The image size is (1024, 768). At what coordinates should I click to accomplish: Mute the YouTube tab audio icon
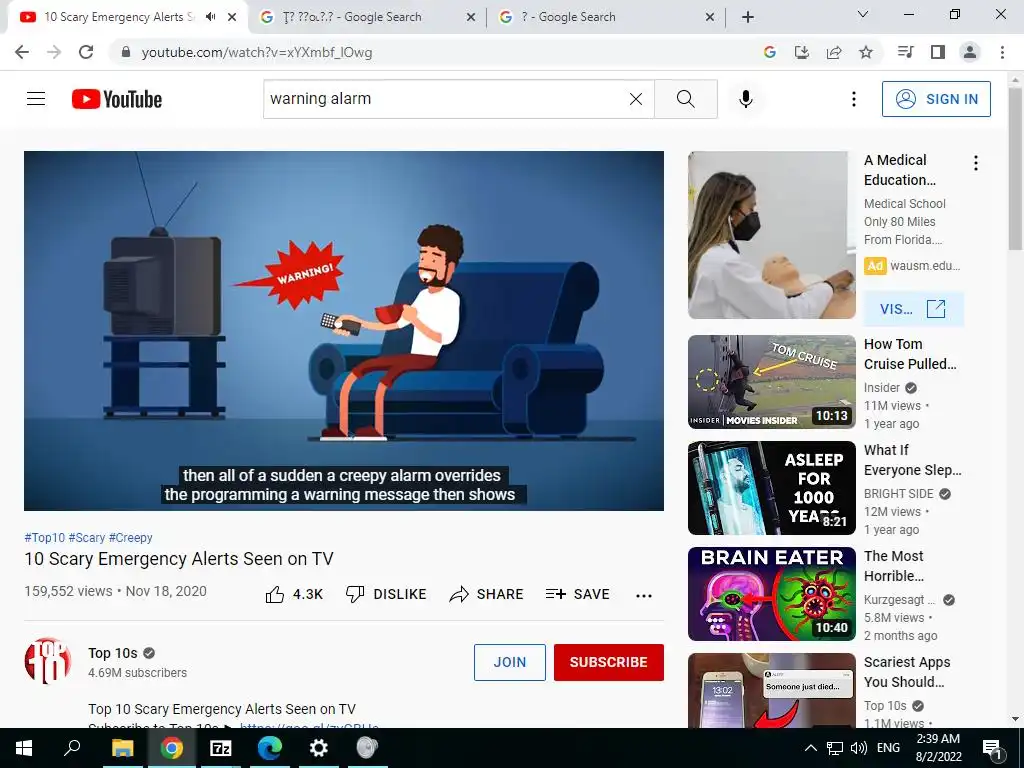[x=210, y=17]
